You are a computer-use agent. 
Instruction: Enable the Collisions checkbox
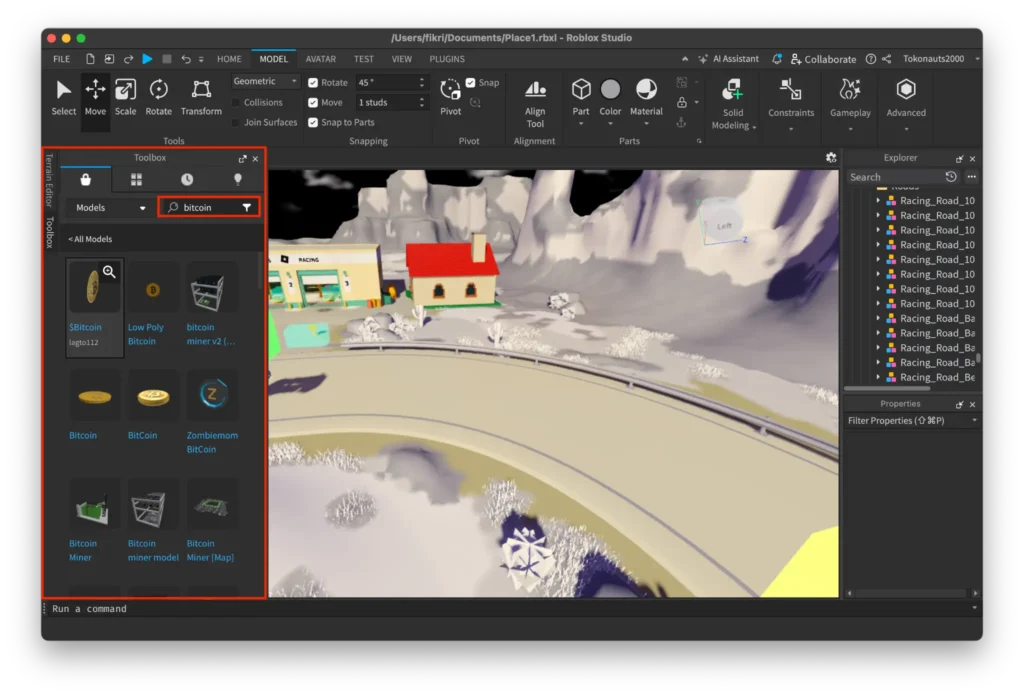(236, 102)
